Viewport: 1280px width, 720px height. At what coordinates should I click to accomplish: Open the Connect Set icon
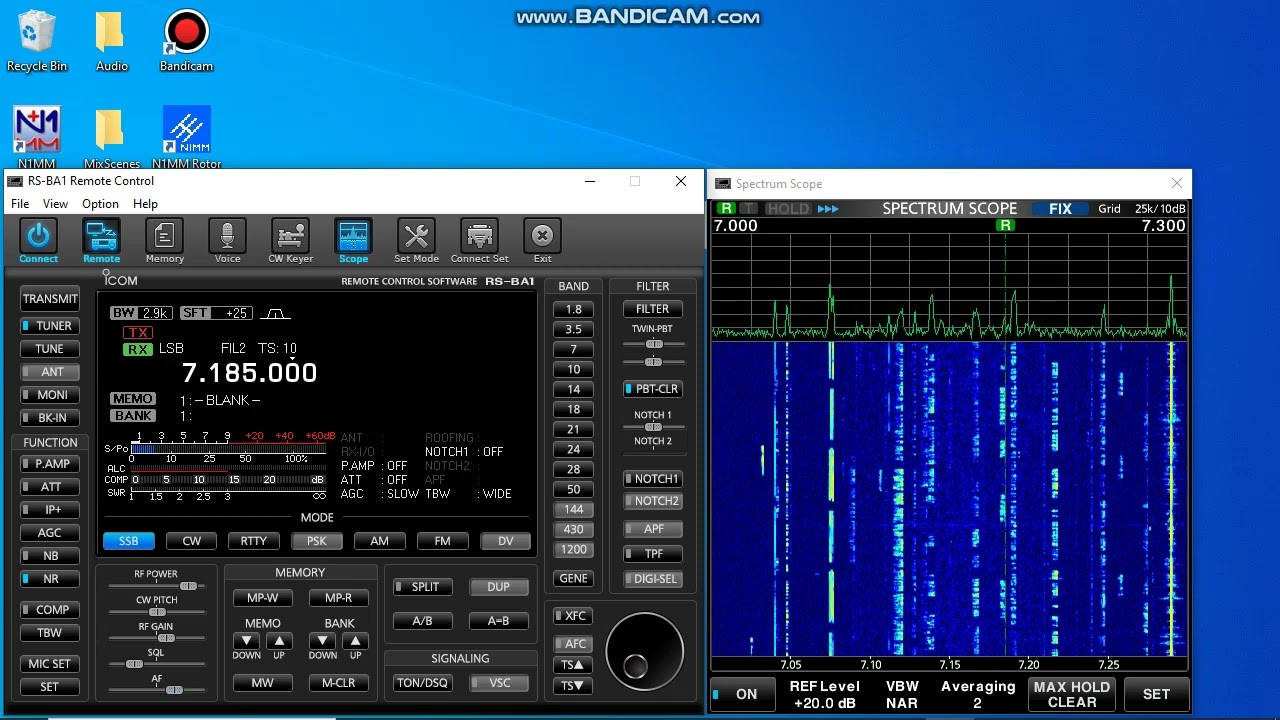[479, 236]
